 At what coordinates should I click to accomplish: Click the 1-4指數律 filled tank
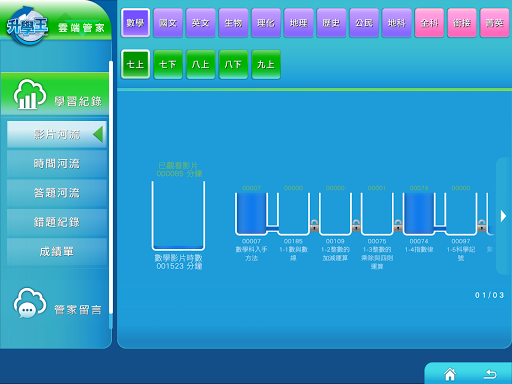(419, 214)
